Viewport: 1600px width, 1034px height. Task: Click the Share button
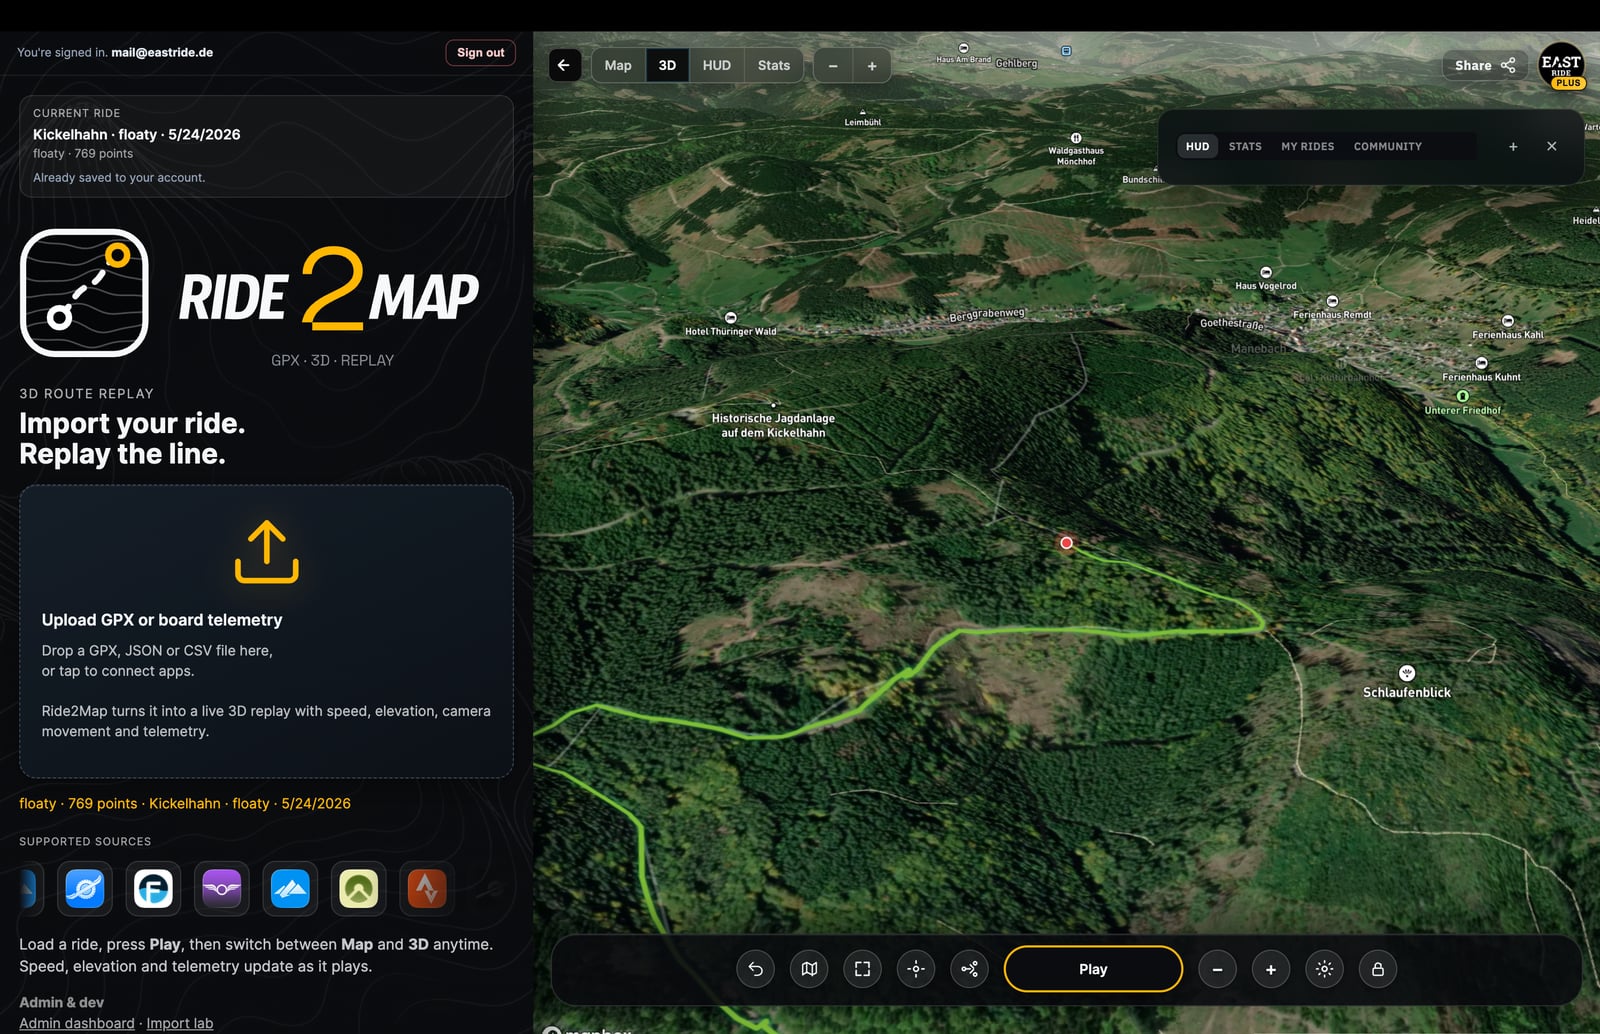coord(1485,65)
